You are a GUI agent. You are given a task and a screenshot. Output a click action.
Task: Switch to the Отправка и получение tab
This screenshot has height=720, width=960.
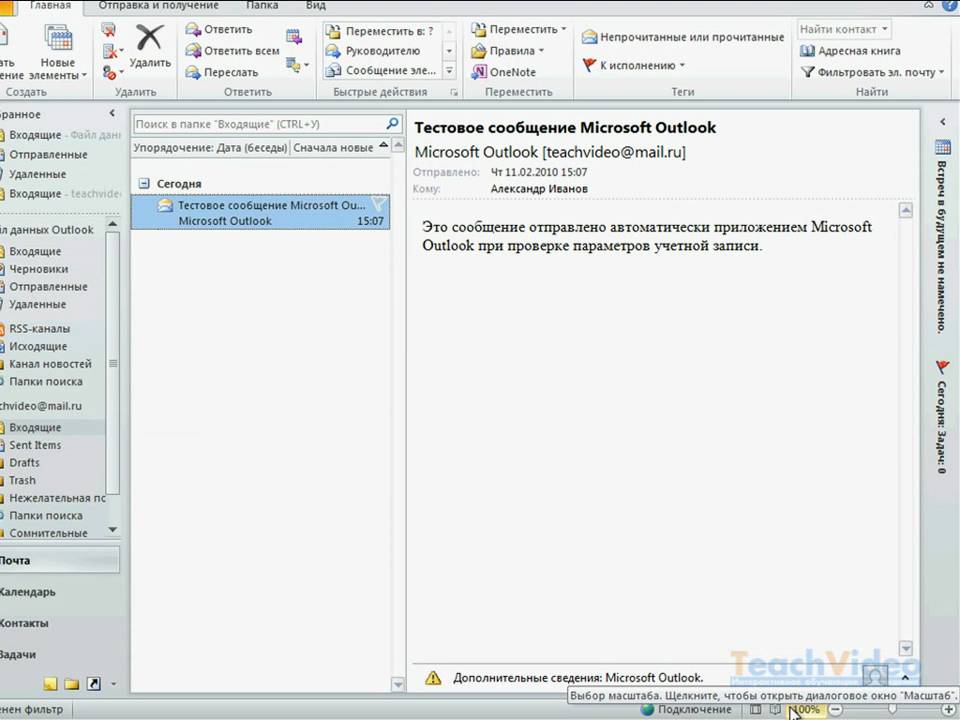pos(159,6)
